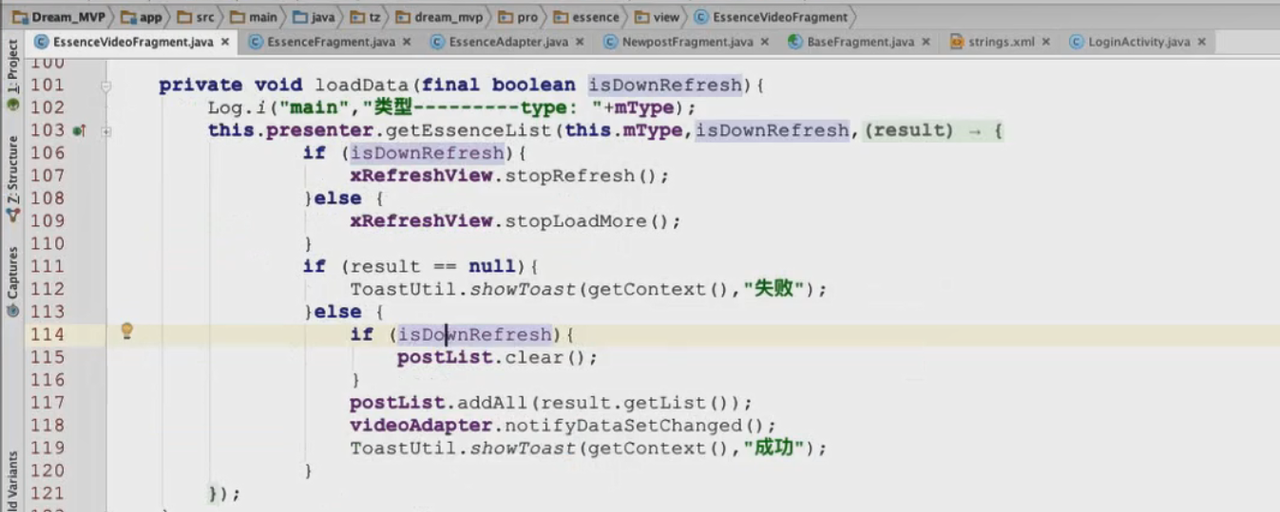Click the Dream_MVP breadcrumb
1280x512 pixels.
coord(58,16)
